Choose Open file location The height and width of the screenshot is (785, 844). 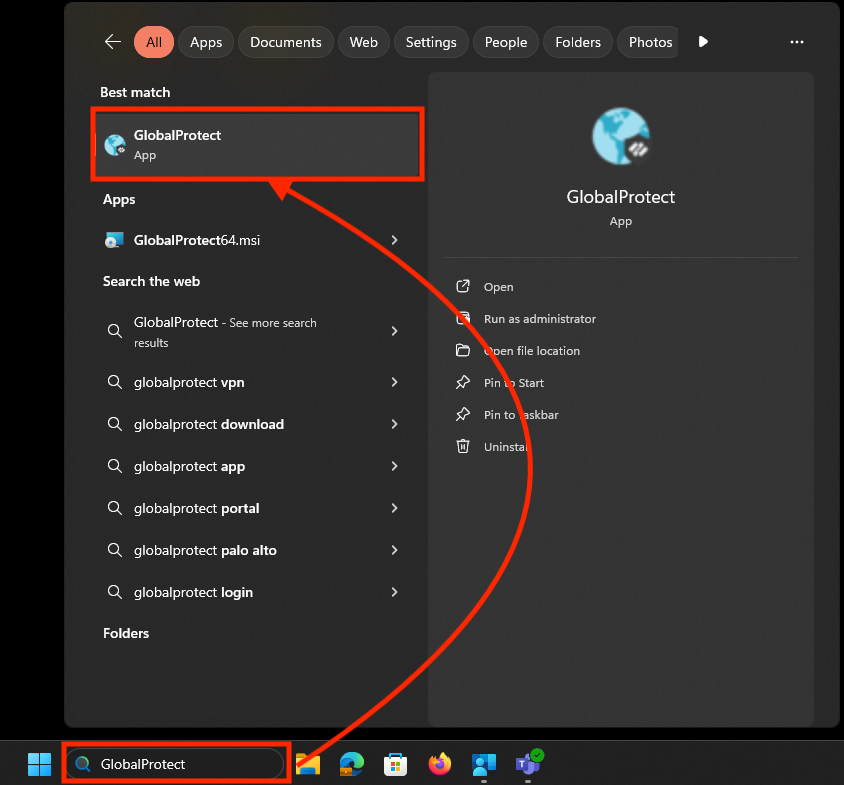532,351
